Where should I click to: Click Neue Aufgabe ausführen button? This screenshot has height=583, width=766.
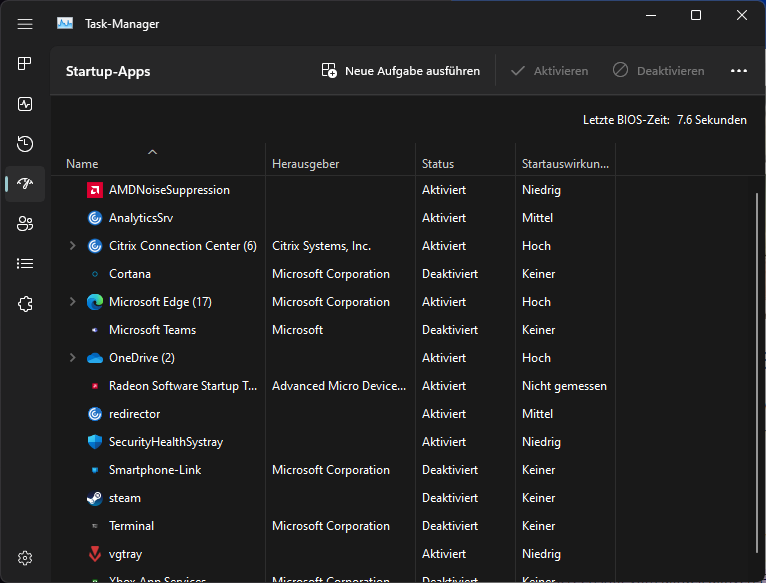pos(400,71)
